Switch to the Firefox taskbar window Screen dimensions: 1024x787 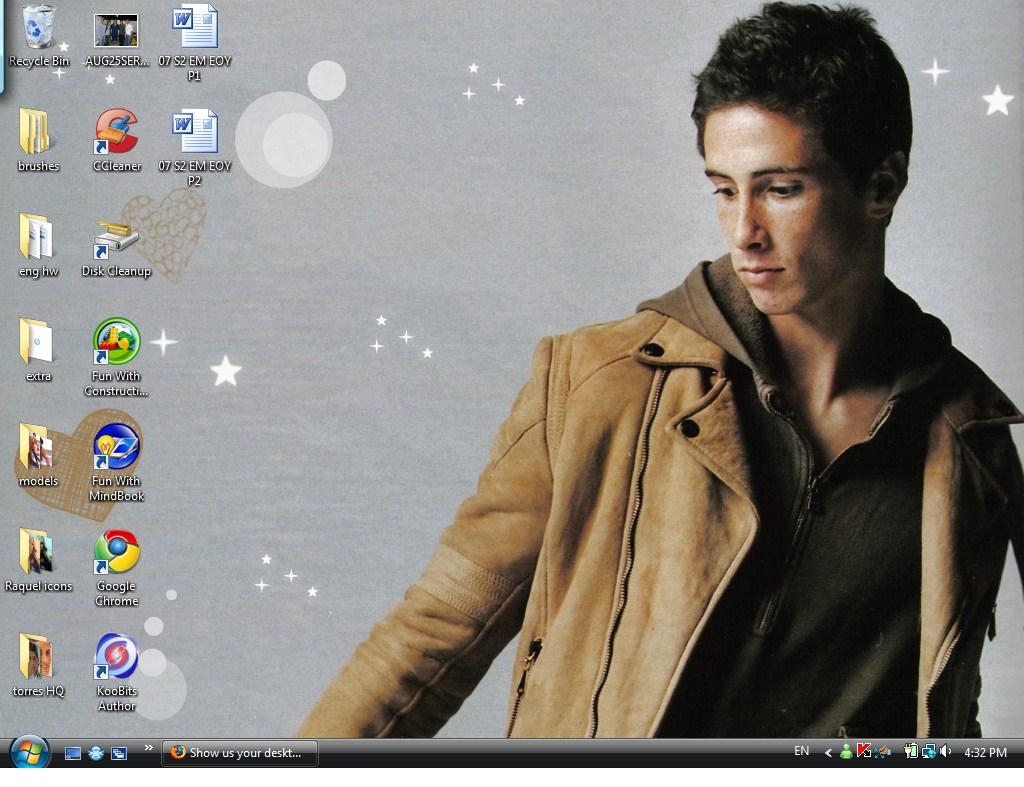pos(240,753)
